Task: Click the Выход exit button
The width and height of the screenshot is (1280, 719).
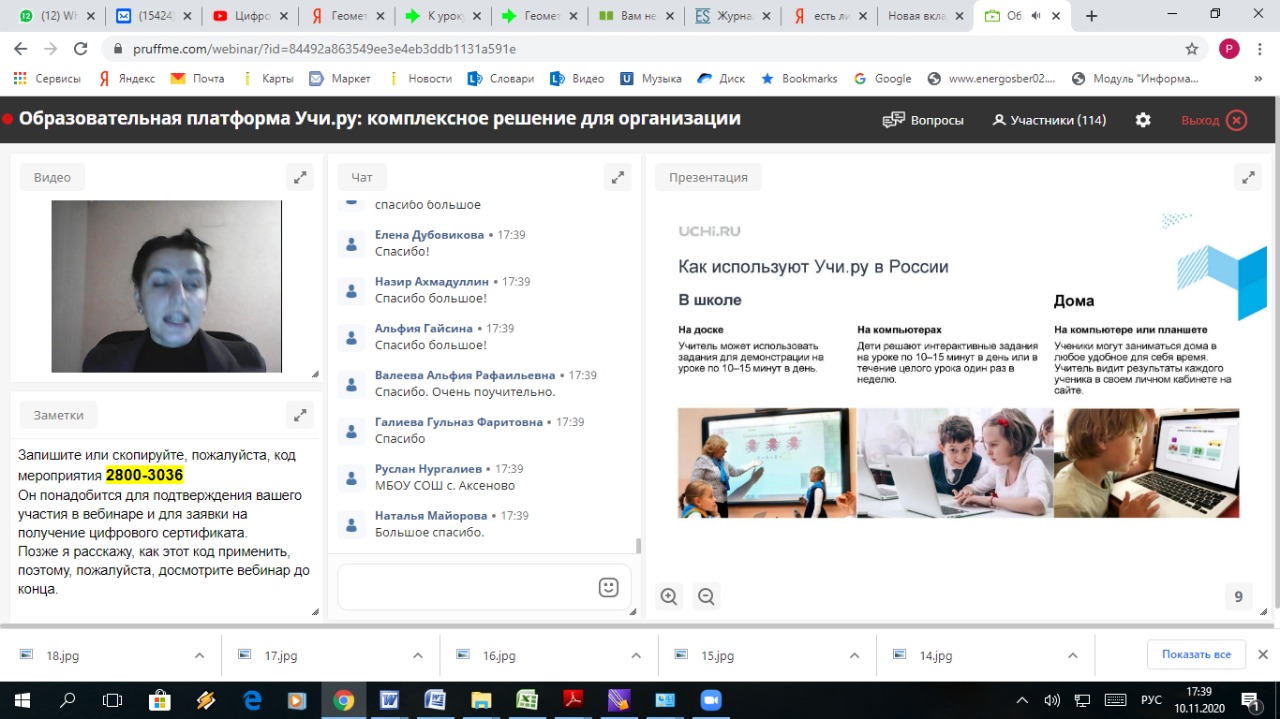Action: point(1214,120)
